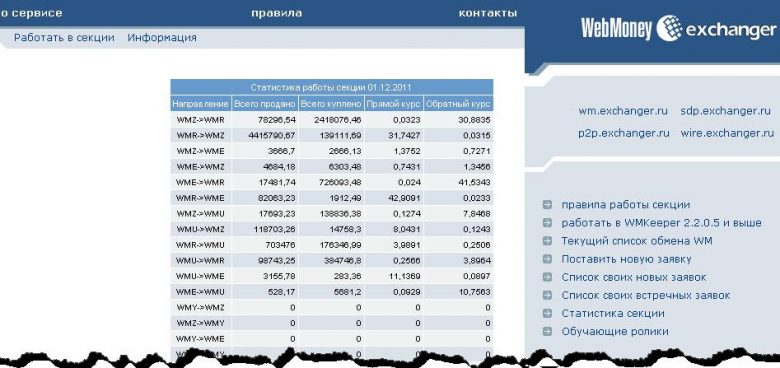Follow the sdp.exchanger.ru link
The width and height of the screenshot is (780, 368).
725,111
